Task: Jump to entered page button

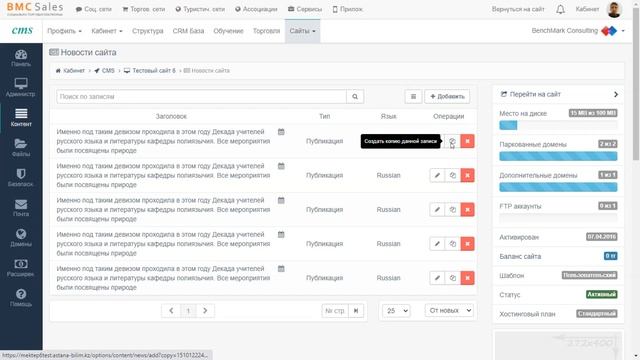Action: [x=356, y=311]
